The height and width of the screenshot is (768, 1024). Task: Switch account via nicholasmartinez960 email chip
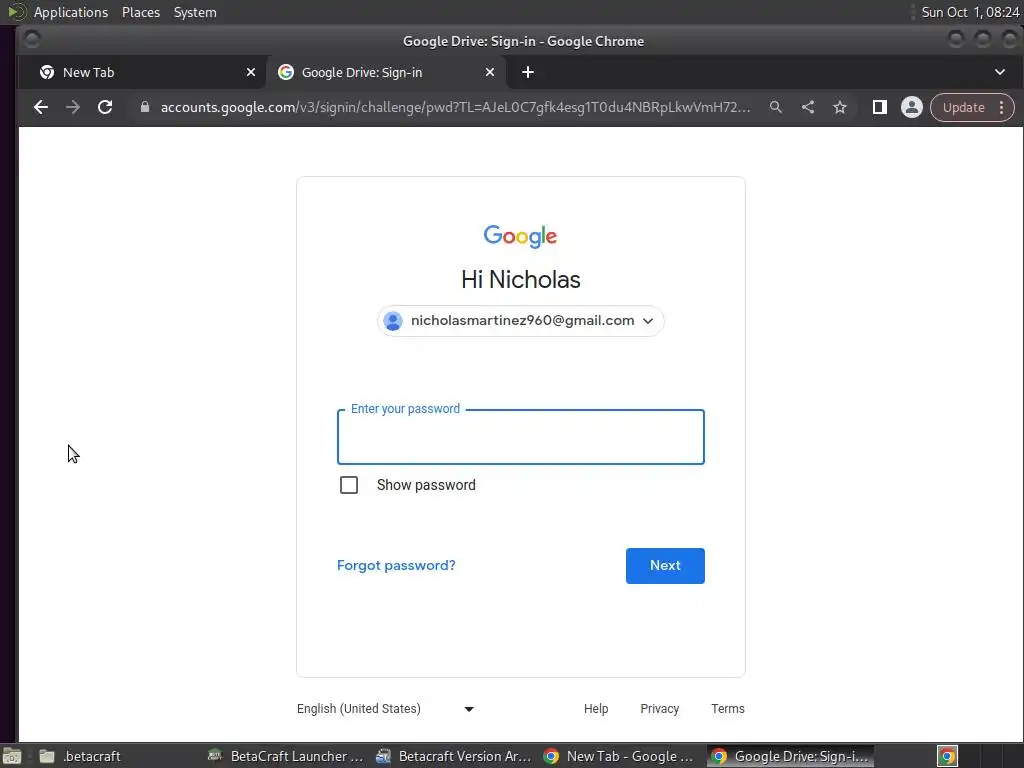(520, 321)
